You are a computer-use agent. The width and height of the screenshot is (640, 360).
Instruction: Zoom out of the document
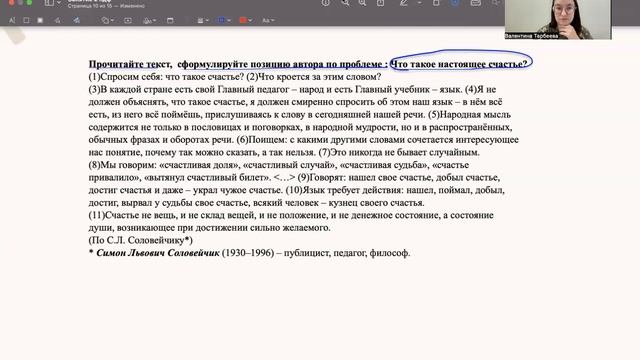[x=345, y=2]
